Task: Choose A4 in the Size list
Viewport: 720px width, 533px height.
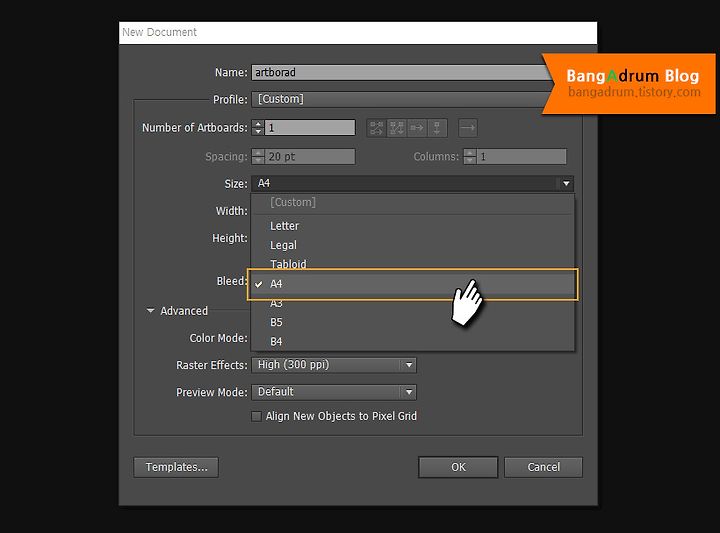Action: [412, 284]
